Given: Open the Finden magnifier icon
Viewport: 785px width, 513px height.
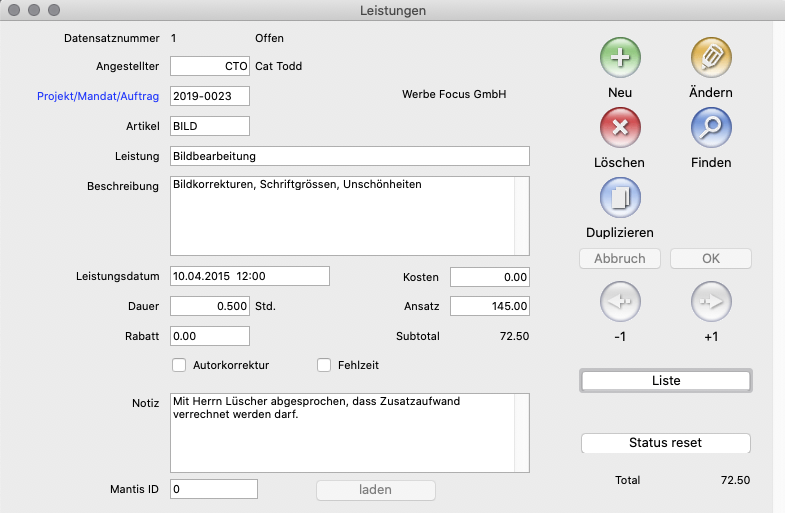Looking at the screenshot, I should tap(711, 127).
